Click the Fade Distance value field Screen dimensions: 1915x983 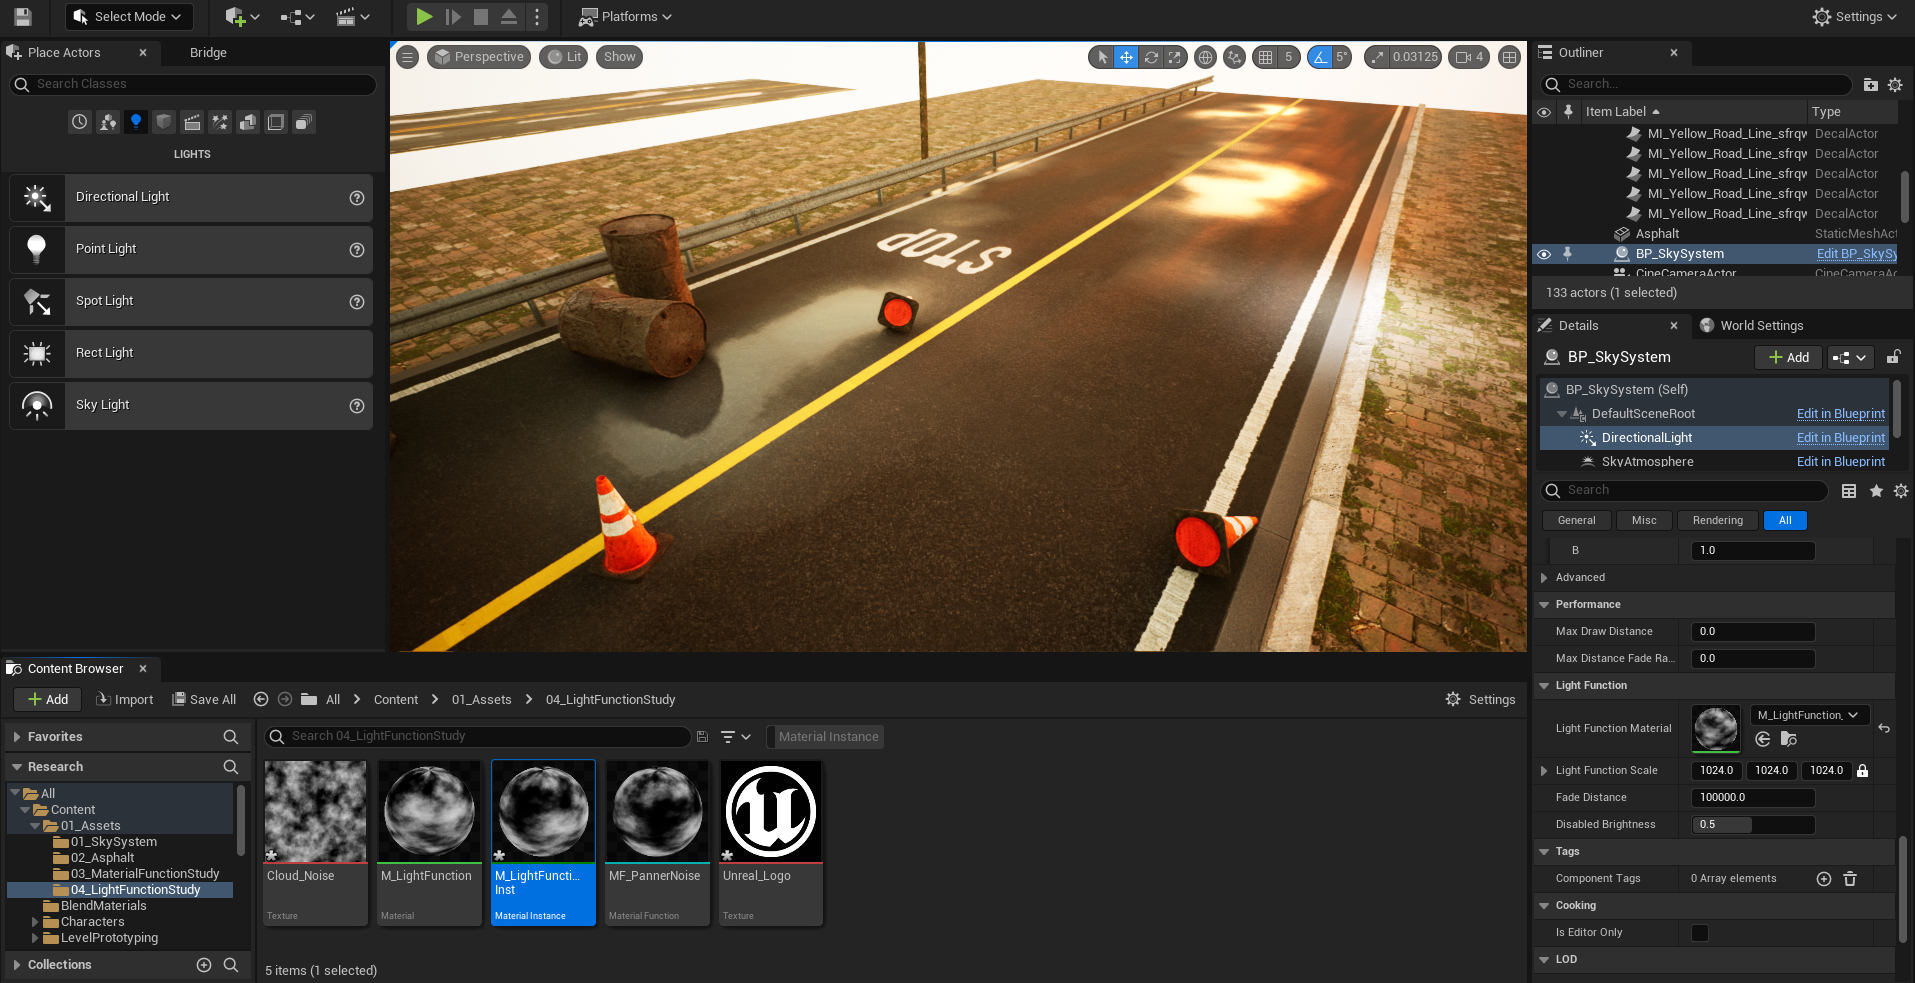[1753, 798]
